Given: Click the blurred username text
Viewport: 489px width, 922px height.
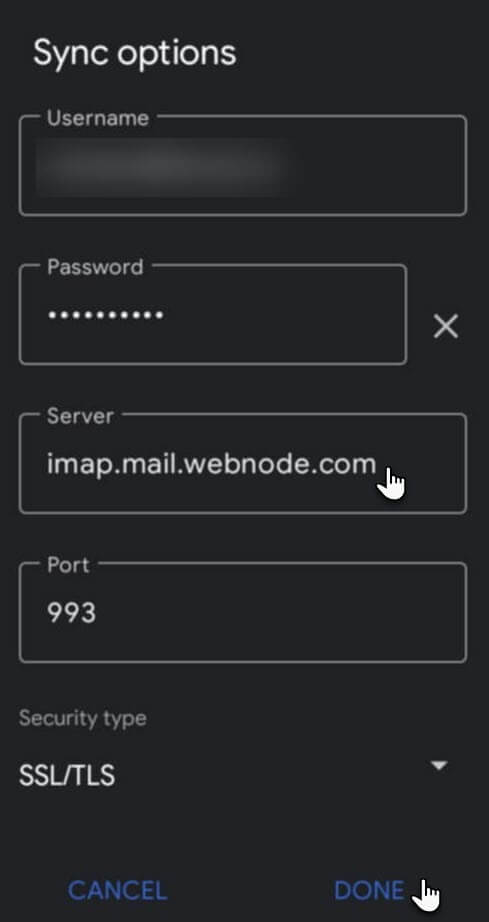Looking at the screenshot, I should point(160,166).
